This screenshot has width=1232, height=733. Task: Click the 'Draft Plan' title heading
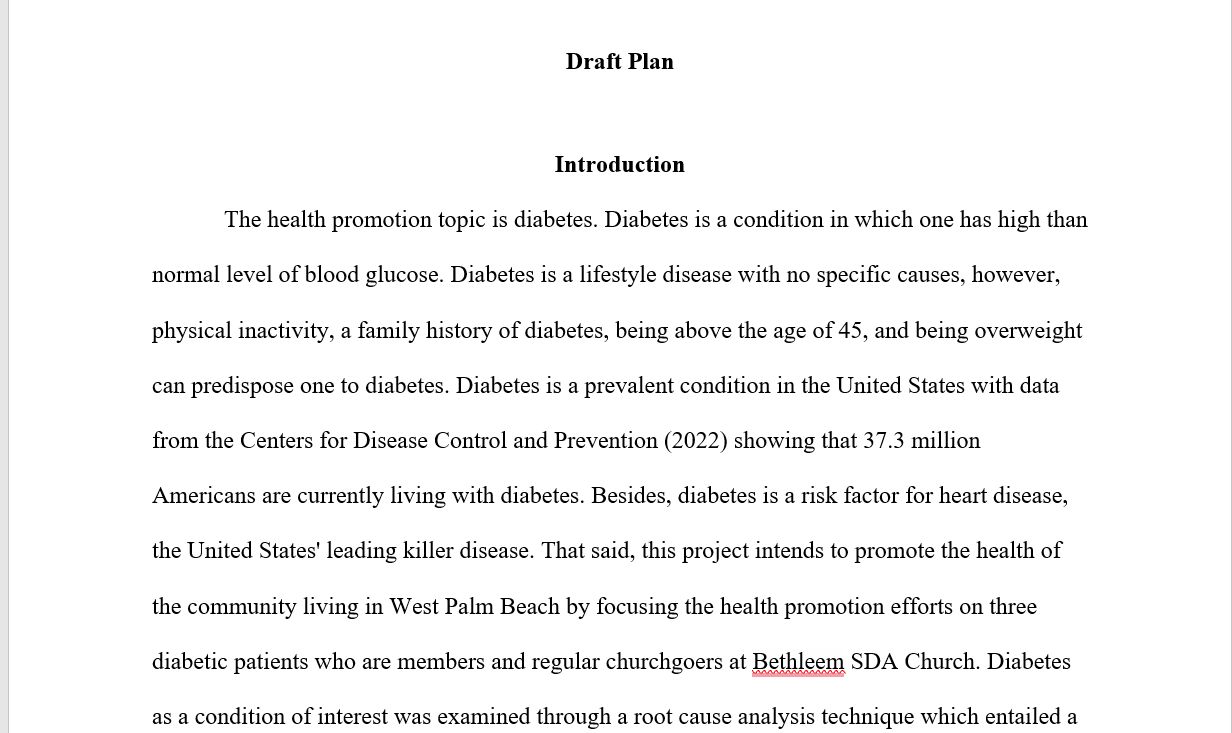tap(619, 62)
